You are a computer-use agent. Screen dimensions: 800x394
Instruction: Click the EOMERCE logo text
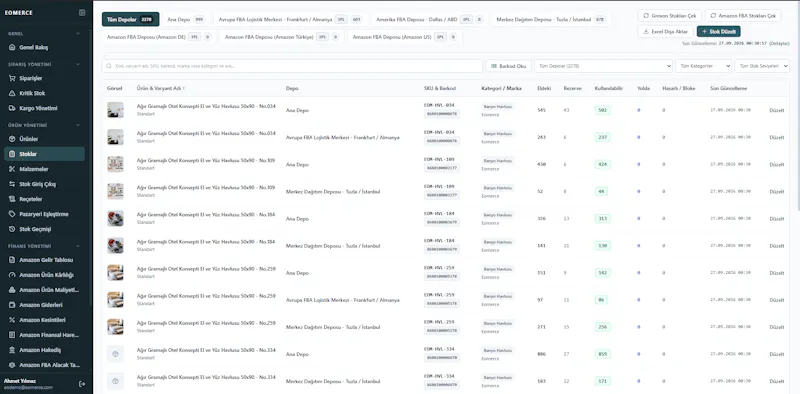click(18, 13)
